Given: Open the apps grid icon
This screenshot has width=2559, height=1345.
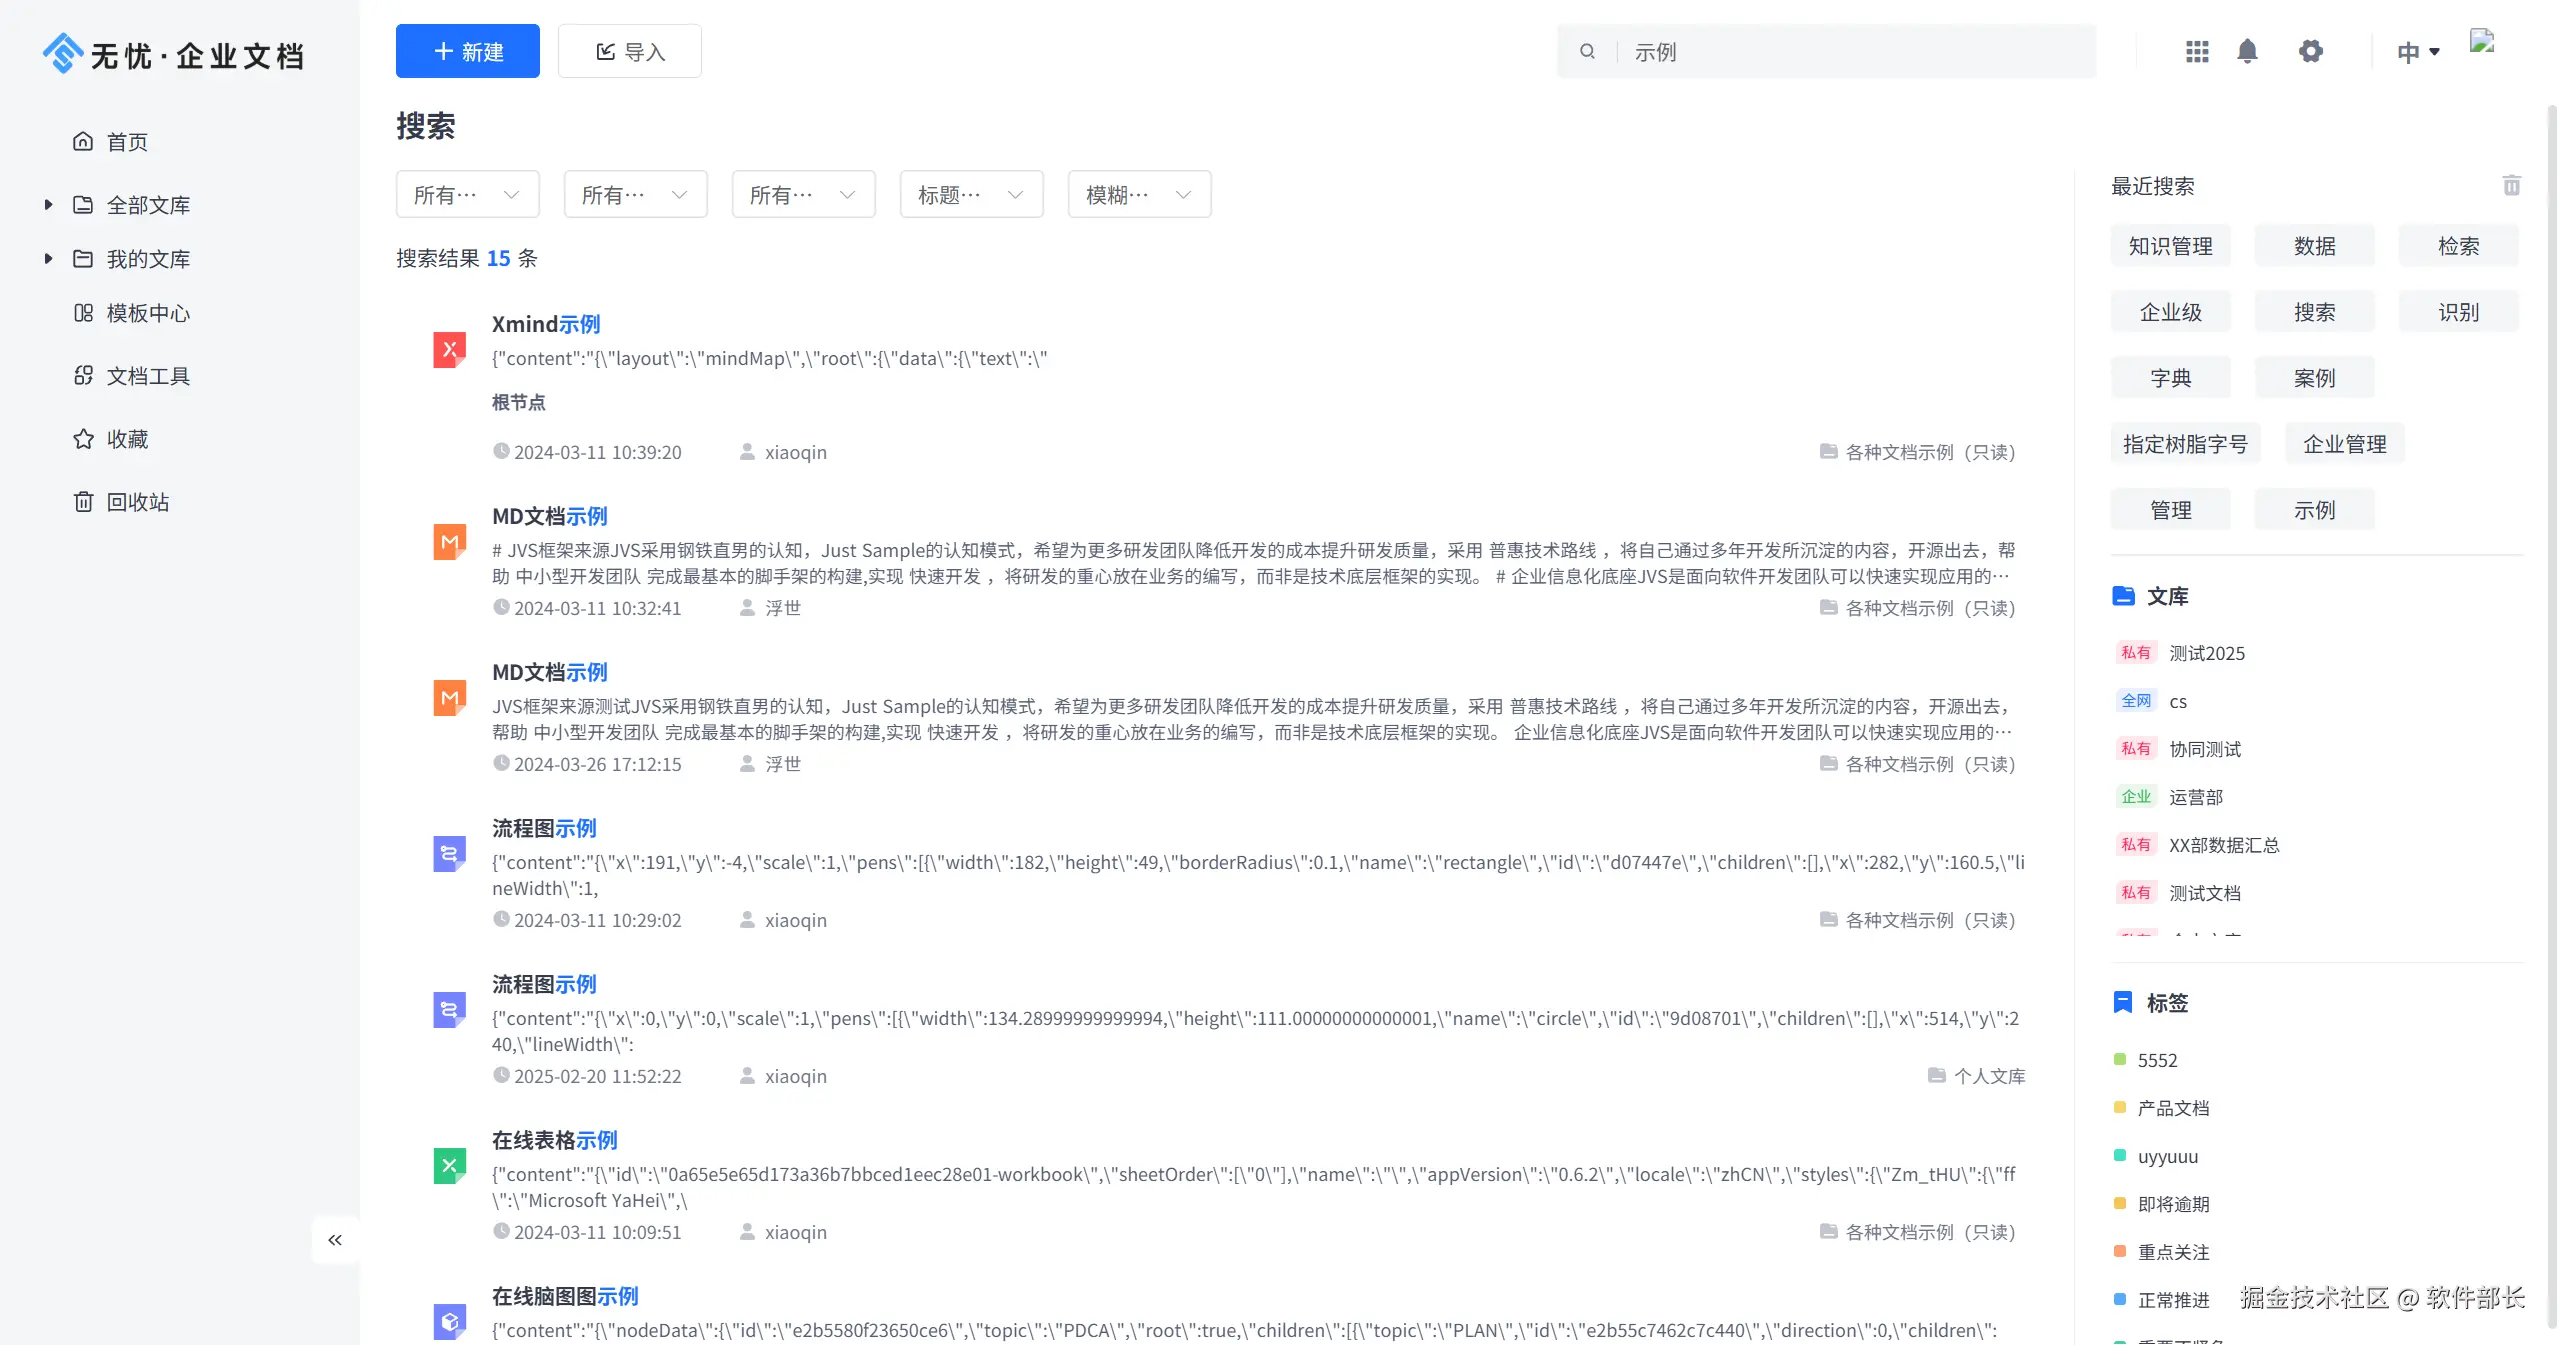Looking at the screenshot, I should click(x=2196, y=51).
